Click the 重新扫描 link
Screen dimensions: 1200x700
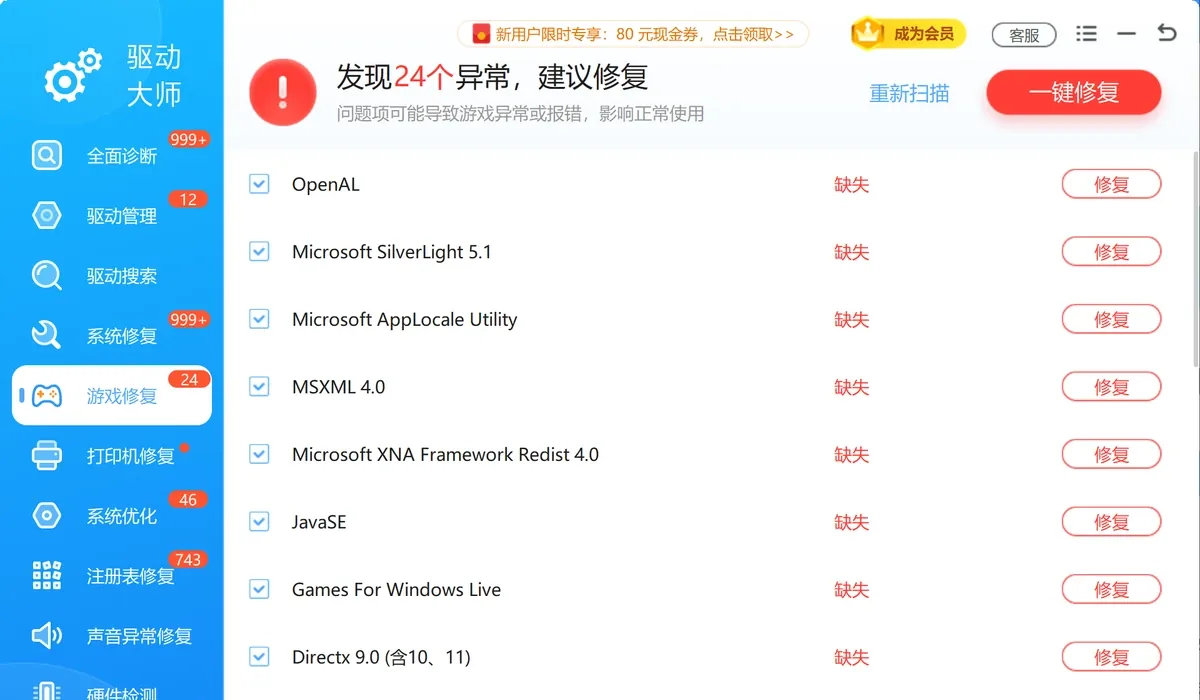tap(909, 93)
